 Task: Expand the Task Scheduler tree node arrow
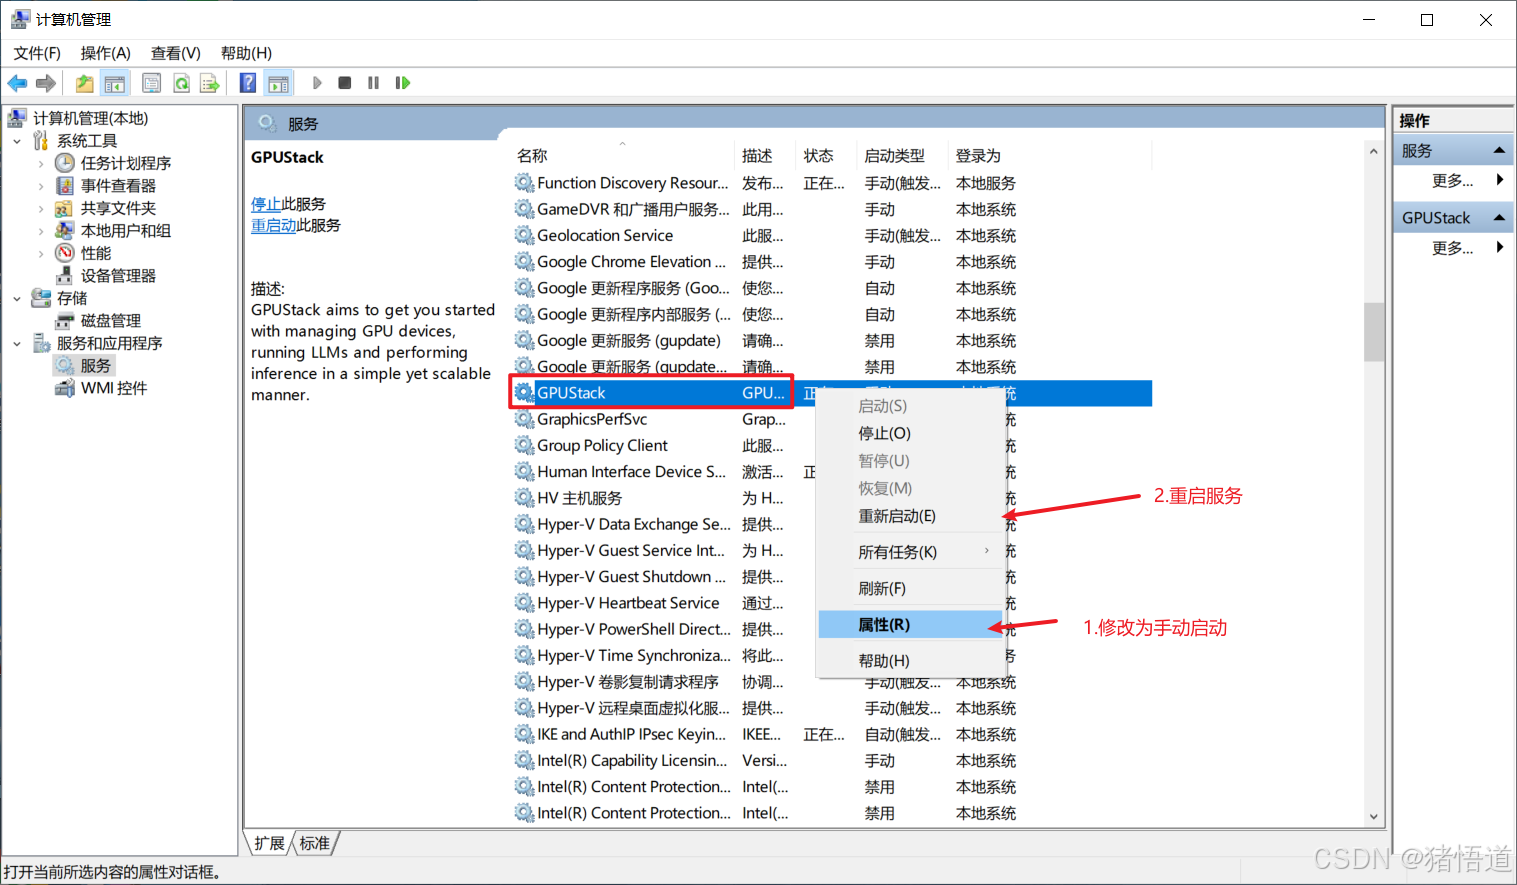41,163
